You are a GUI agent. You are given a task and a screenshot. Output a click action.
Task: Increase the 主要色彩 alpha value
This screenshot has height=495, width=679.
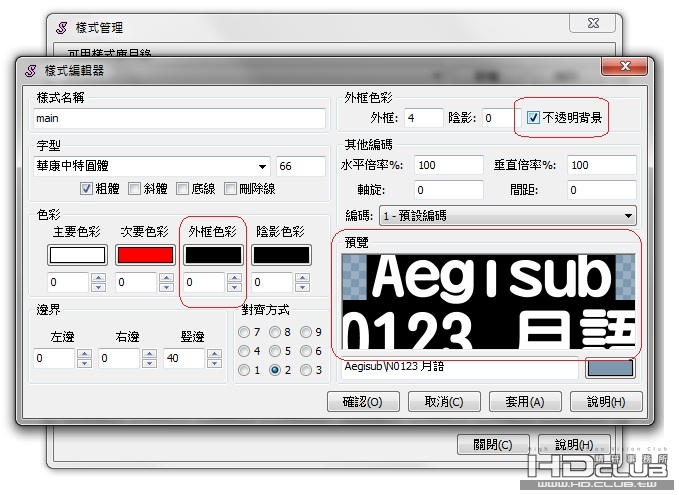99,278
